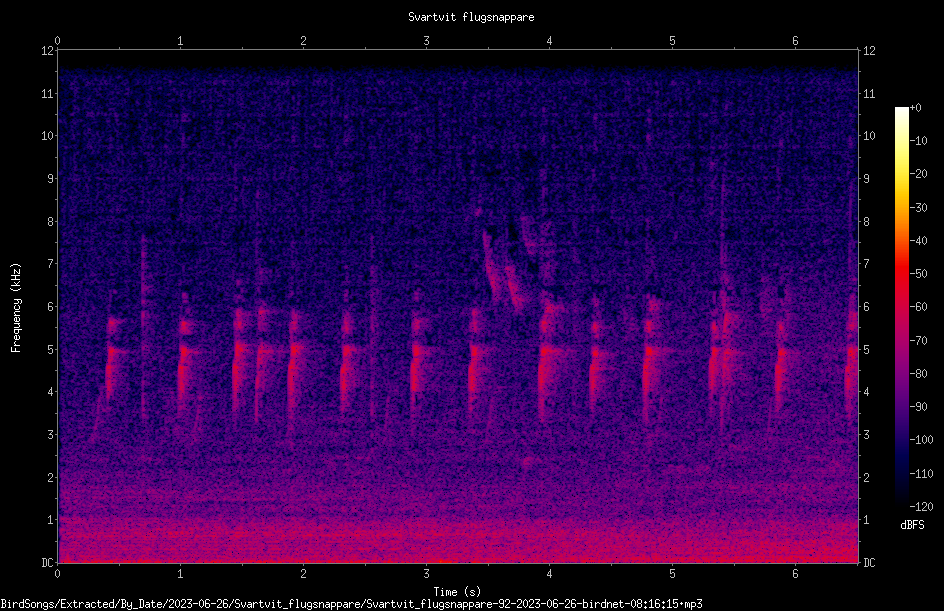Select the "-110" color scale label

[x=921, y=474]
